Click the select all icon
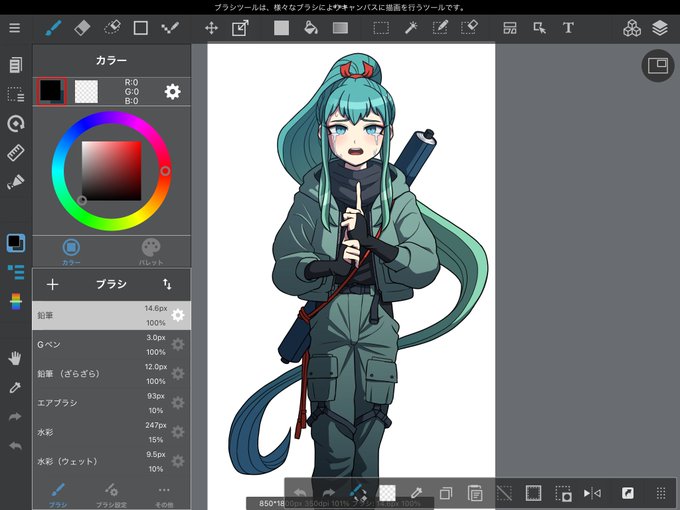The height and width of the screenshot is (510, 680). (x=533, y=493)
